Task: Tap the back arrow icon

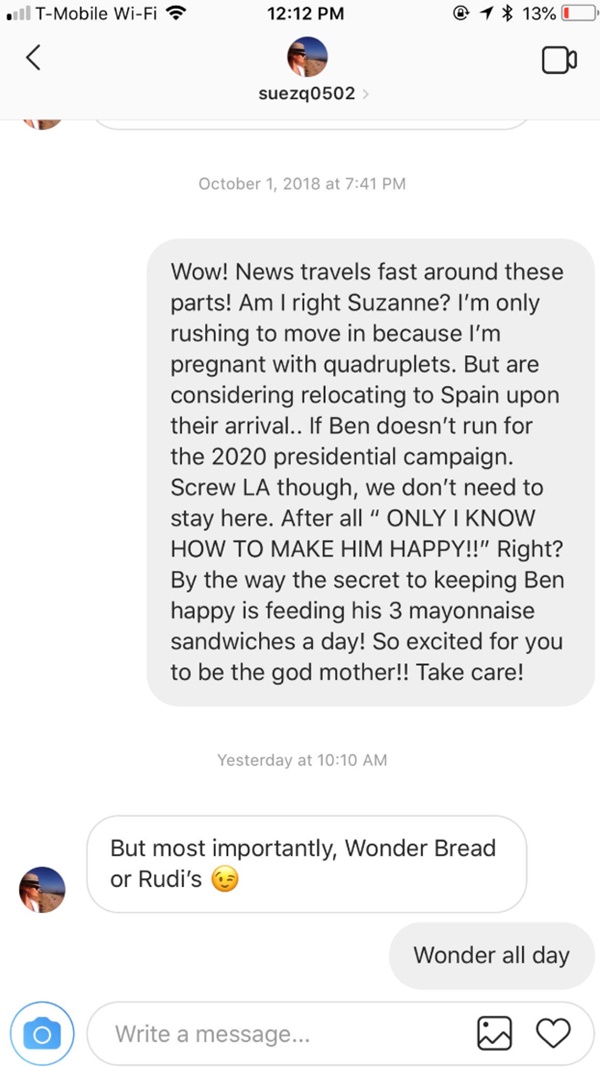Action: coord(33,58)
